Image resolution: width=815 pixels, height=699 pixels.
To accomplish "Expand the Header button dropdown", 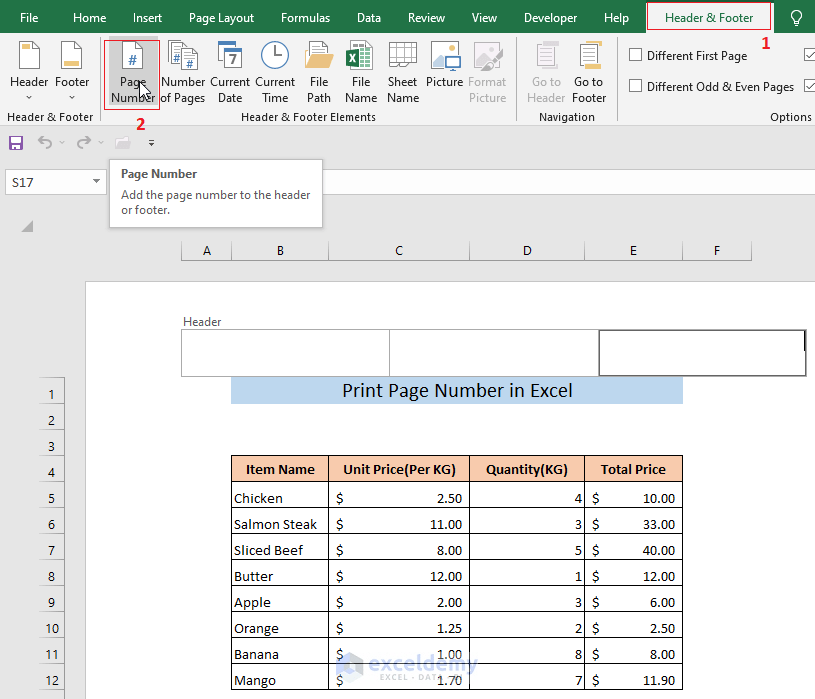I will [x=29, y=96].
